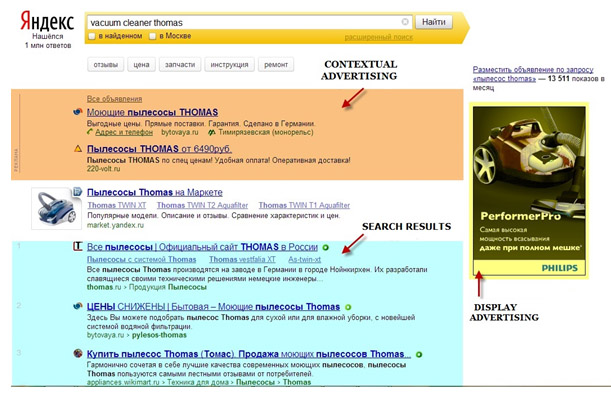Open the Все объявления link

point(115,99)
